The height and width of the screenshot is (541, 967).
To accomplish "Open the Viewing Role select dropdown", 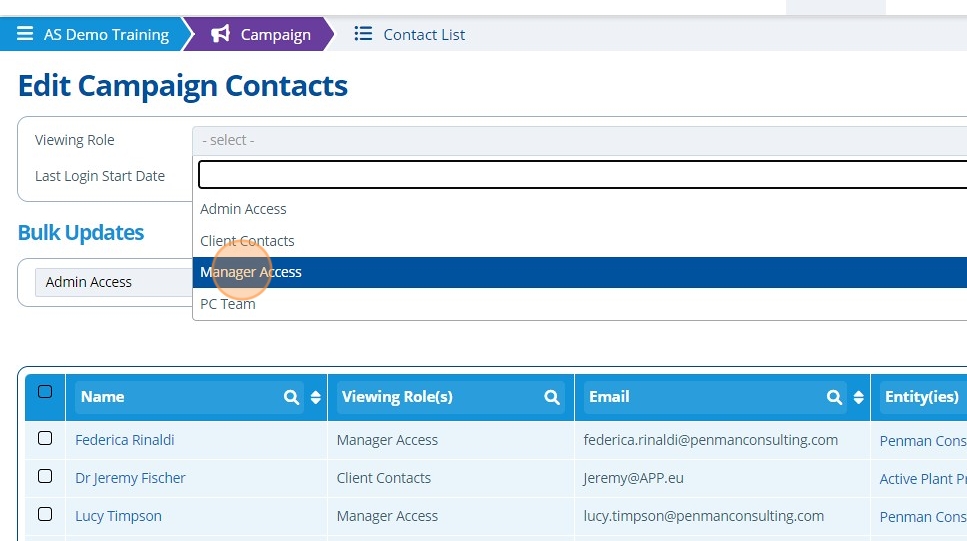I will tap(580, 140).
